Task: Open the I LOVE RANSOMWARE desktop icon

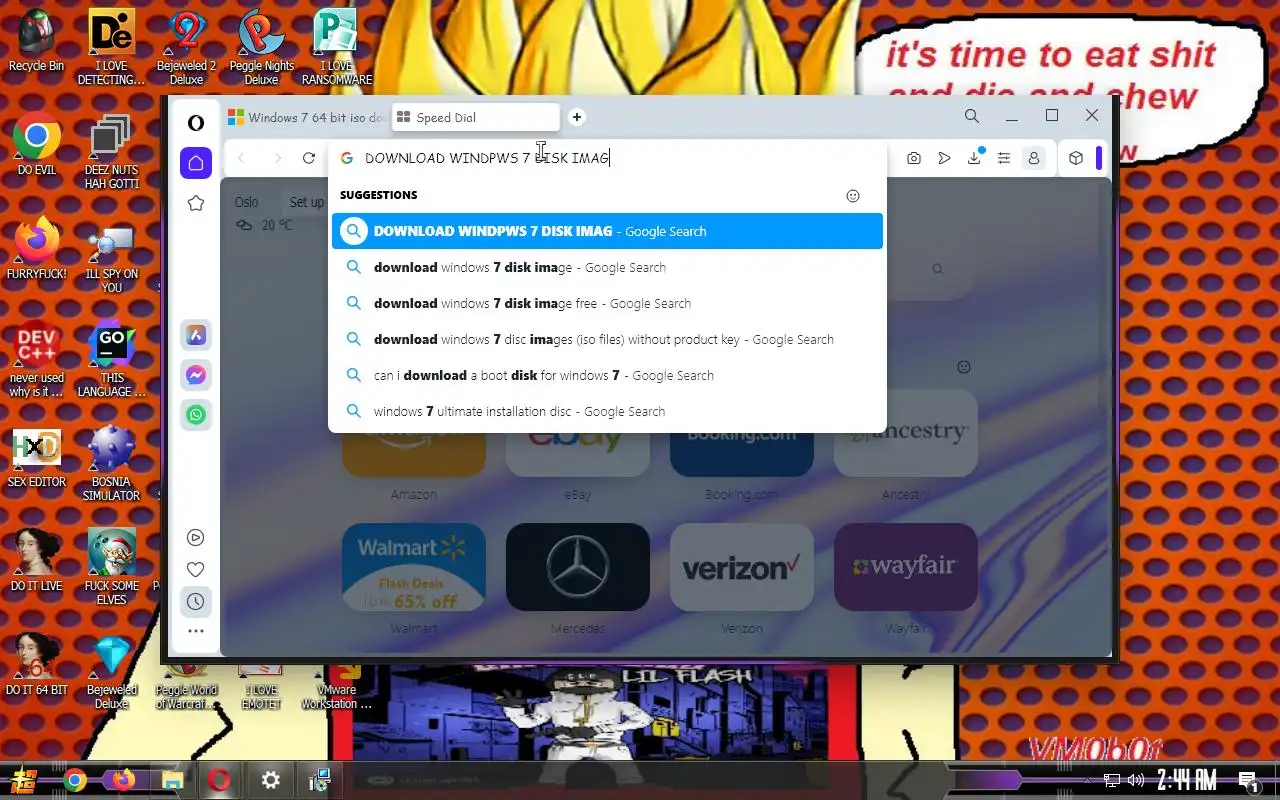Action: tap(337, 47)
